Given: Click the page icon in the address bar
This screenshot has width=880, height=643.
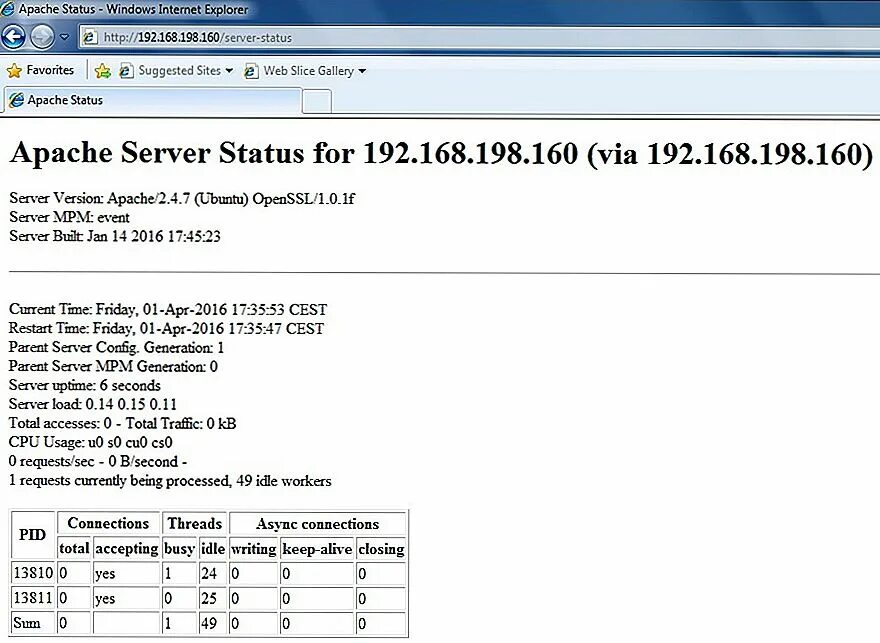Looking at the screenshot, I should (90, 38).
